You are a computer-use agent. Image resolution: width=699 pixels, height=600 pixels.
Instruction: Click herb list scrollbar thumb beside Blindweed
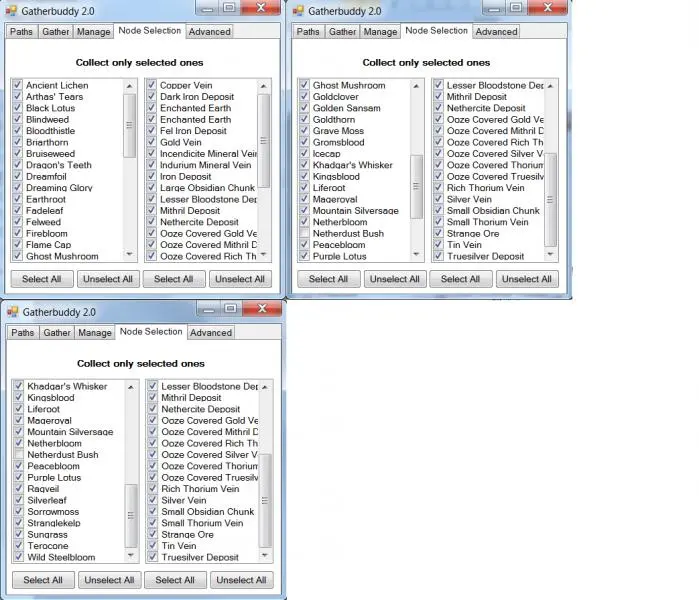click(x=129, y=125)
